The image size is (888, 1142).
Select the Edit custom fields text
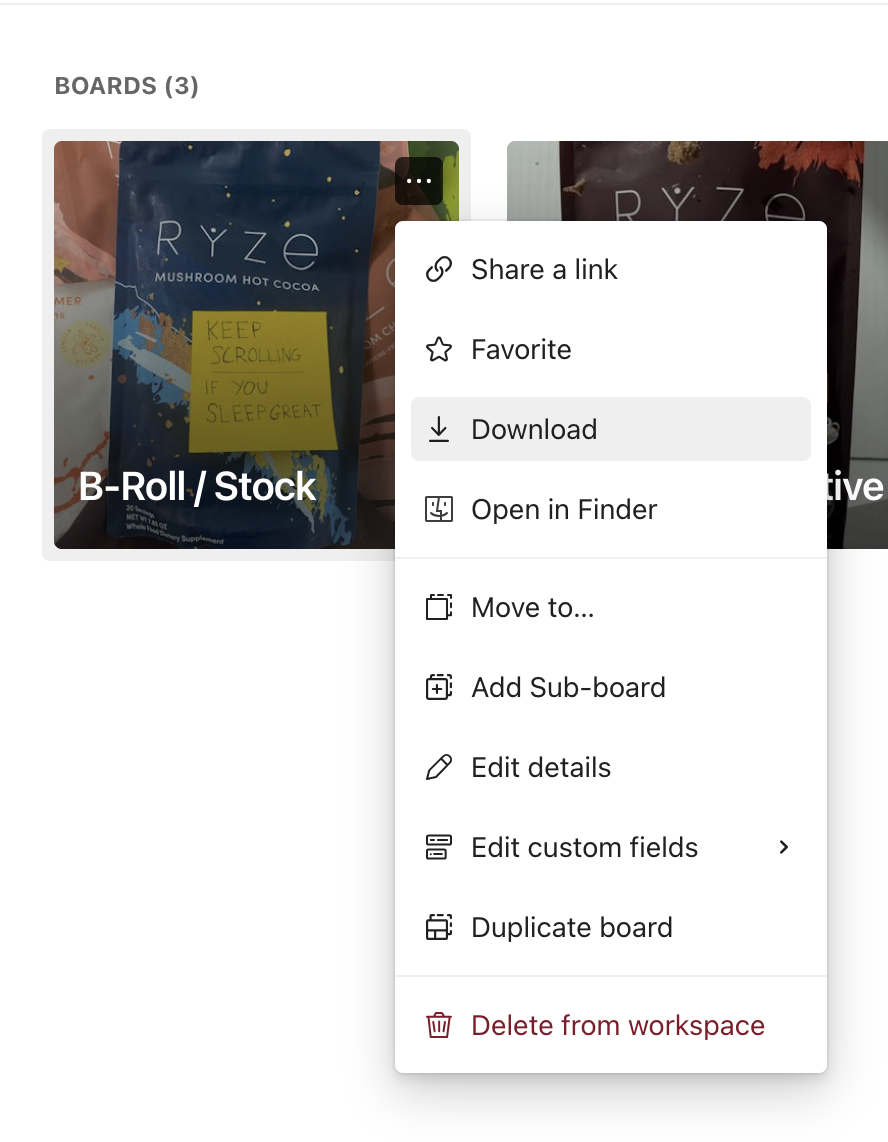[x=585, y=848]
